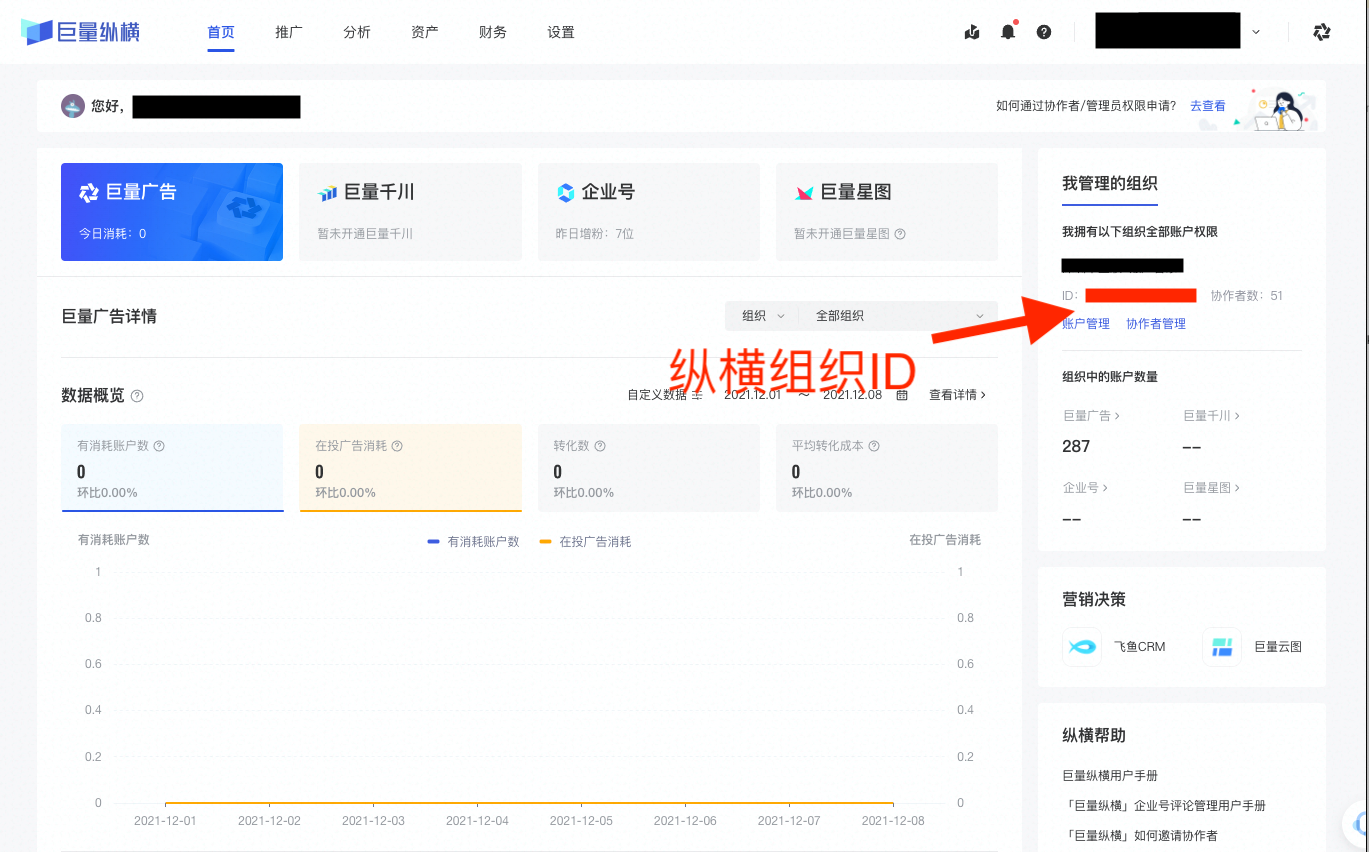Click the user avatar next to 您好
The height and width of the screenshot is (852, 1369).
(x=72, y=106)
